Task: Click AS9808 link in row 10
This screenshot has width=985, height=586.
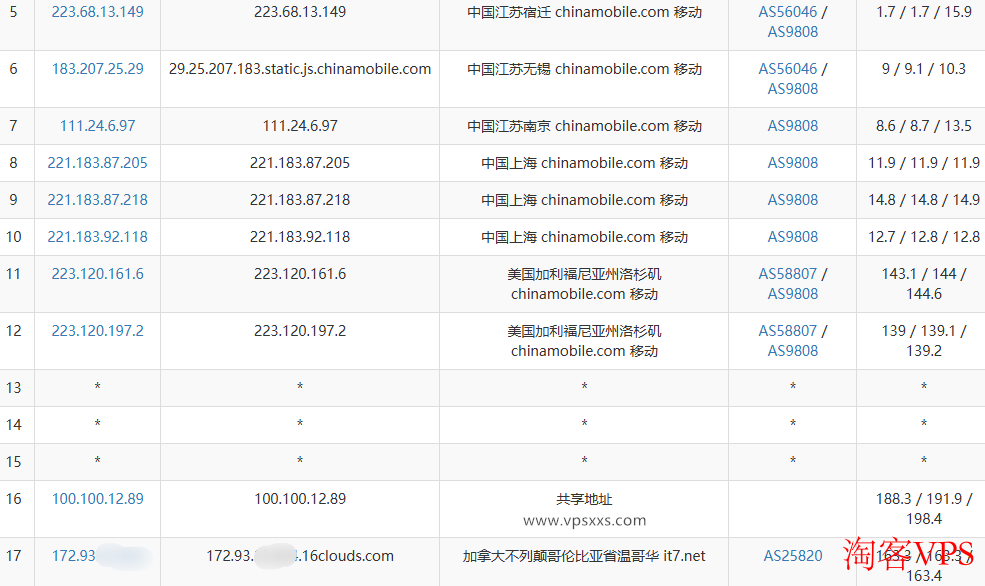Action: [793, 237]
